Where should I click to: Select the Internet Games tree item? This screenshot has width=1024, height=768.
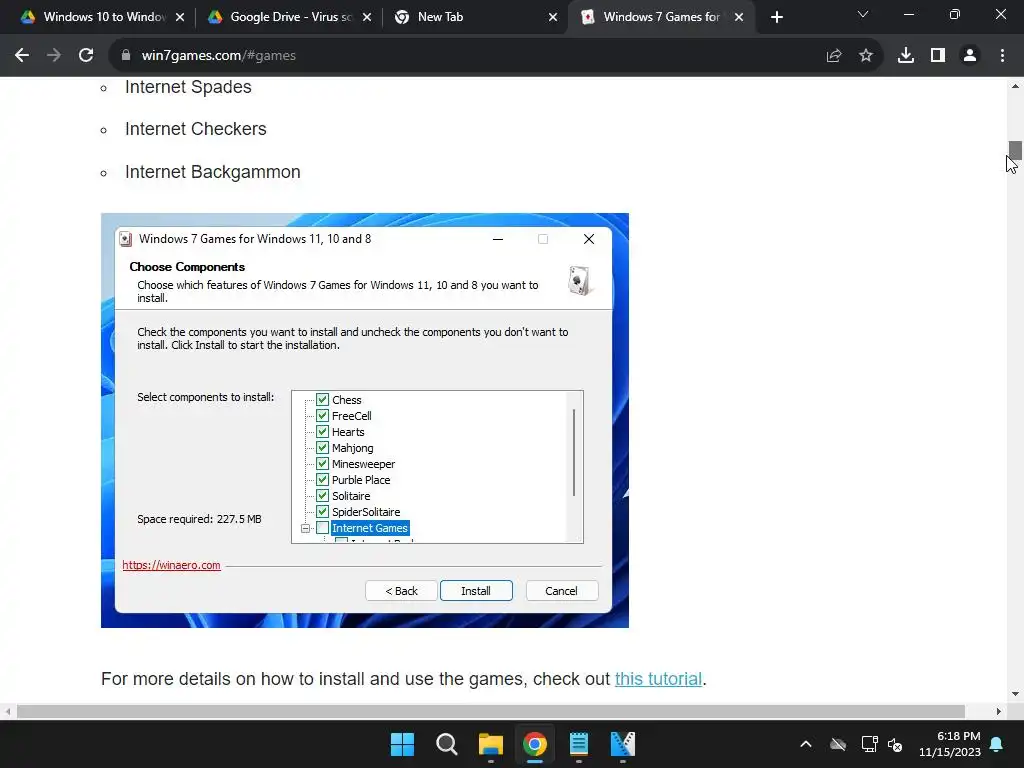point(370,528)
